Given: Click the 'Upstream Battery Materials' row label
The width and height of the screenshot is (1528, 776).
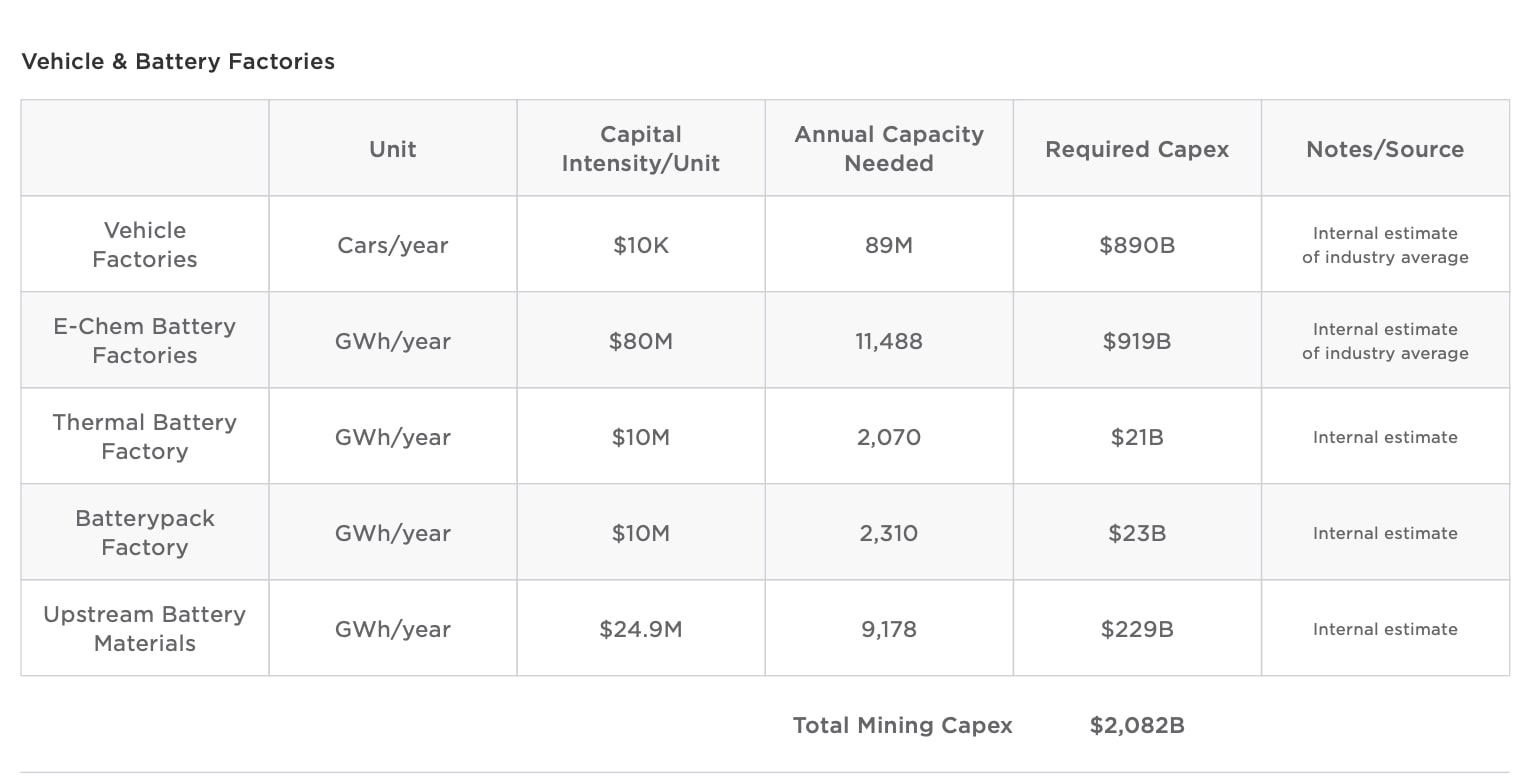Looking at the screenshot, I should tap(145, 629).
